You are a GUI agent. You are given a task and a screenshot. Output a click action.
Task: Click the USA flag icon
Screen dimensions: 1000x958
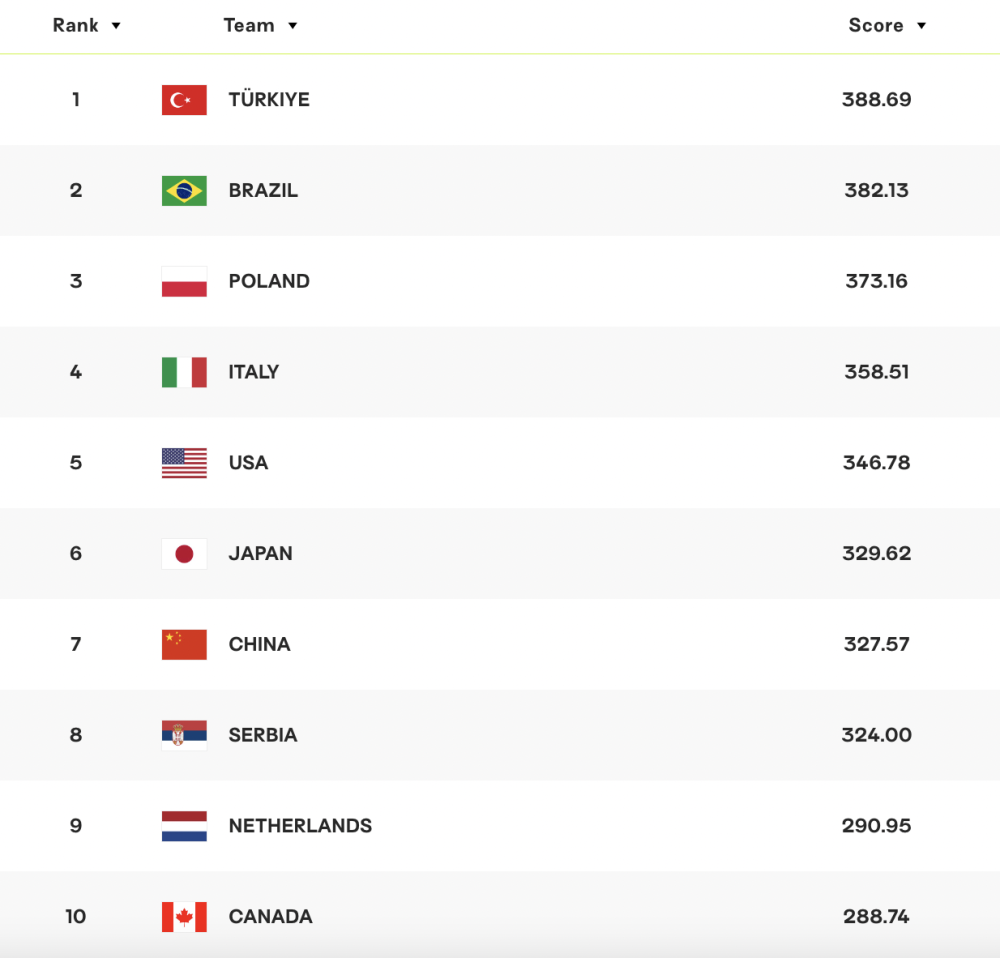coord(184,463)
